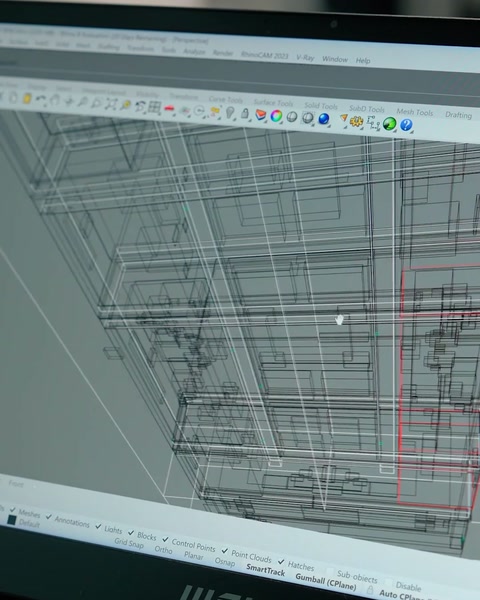Toggle the Lights filter checkbox

98,526
